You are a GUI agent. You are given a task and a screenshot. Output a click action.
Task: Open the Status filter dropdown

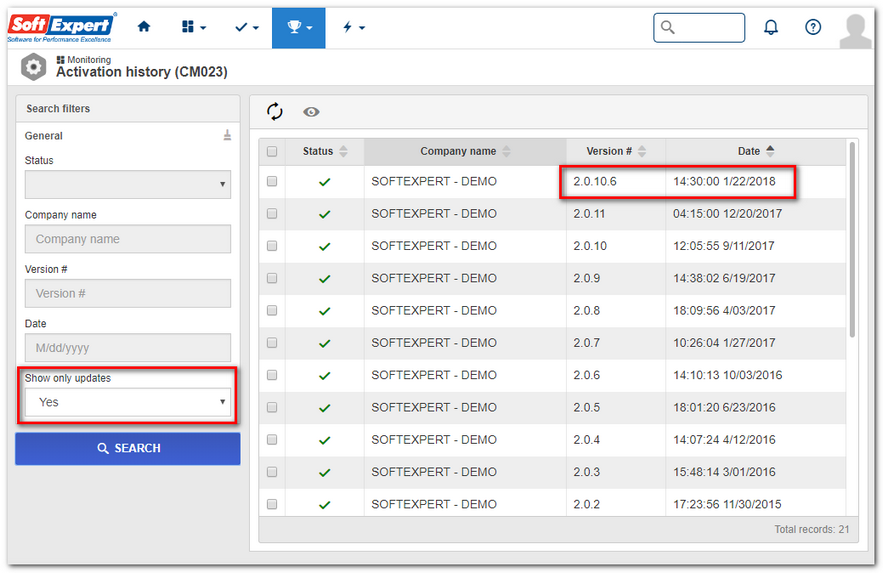pos(128,184)
